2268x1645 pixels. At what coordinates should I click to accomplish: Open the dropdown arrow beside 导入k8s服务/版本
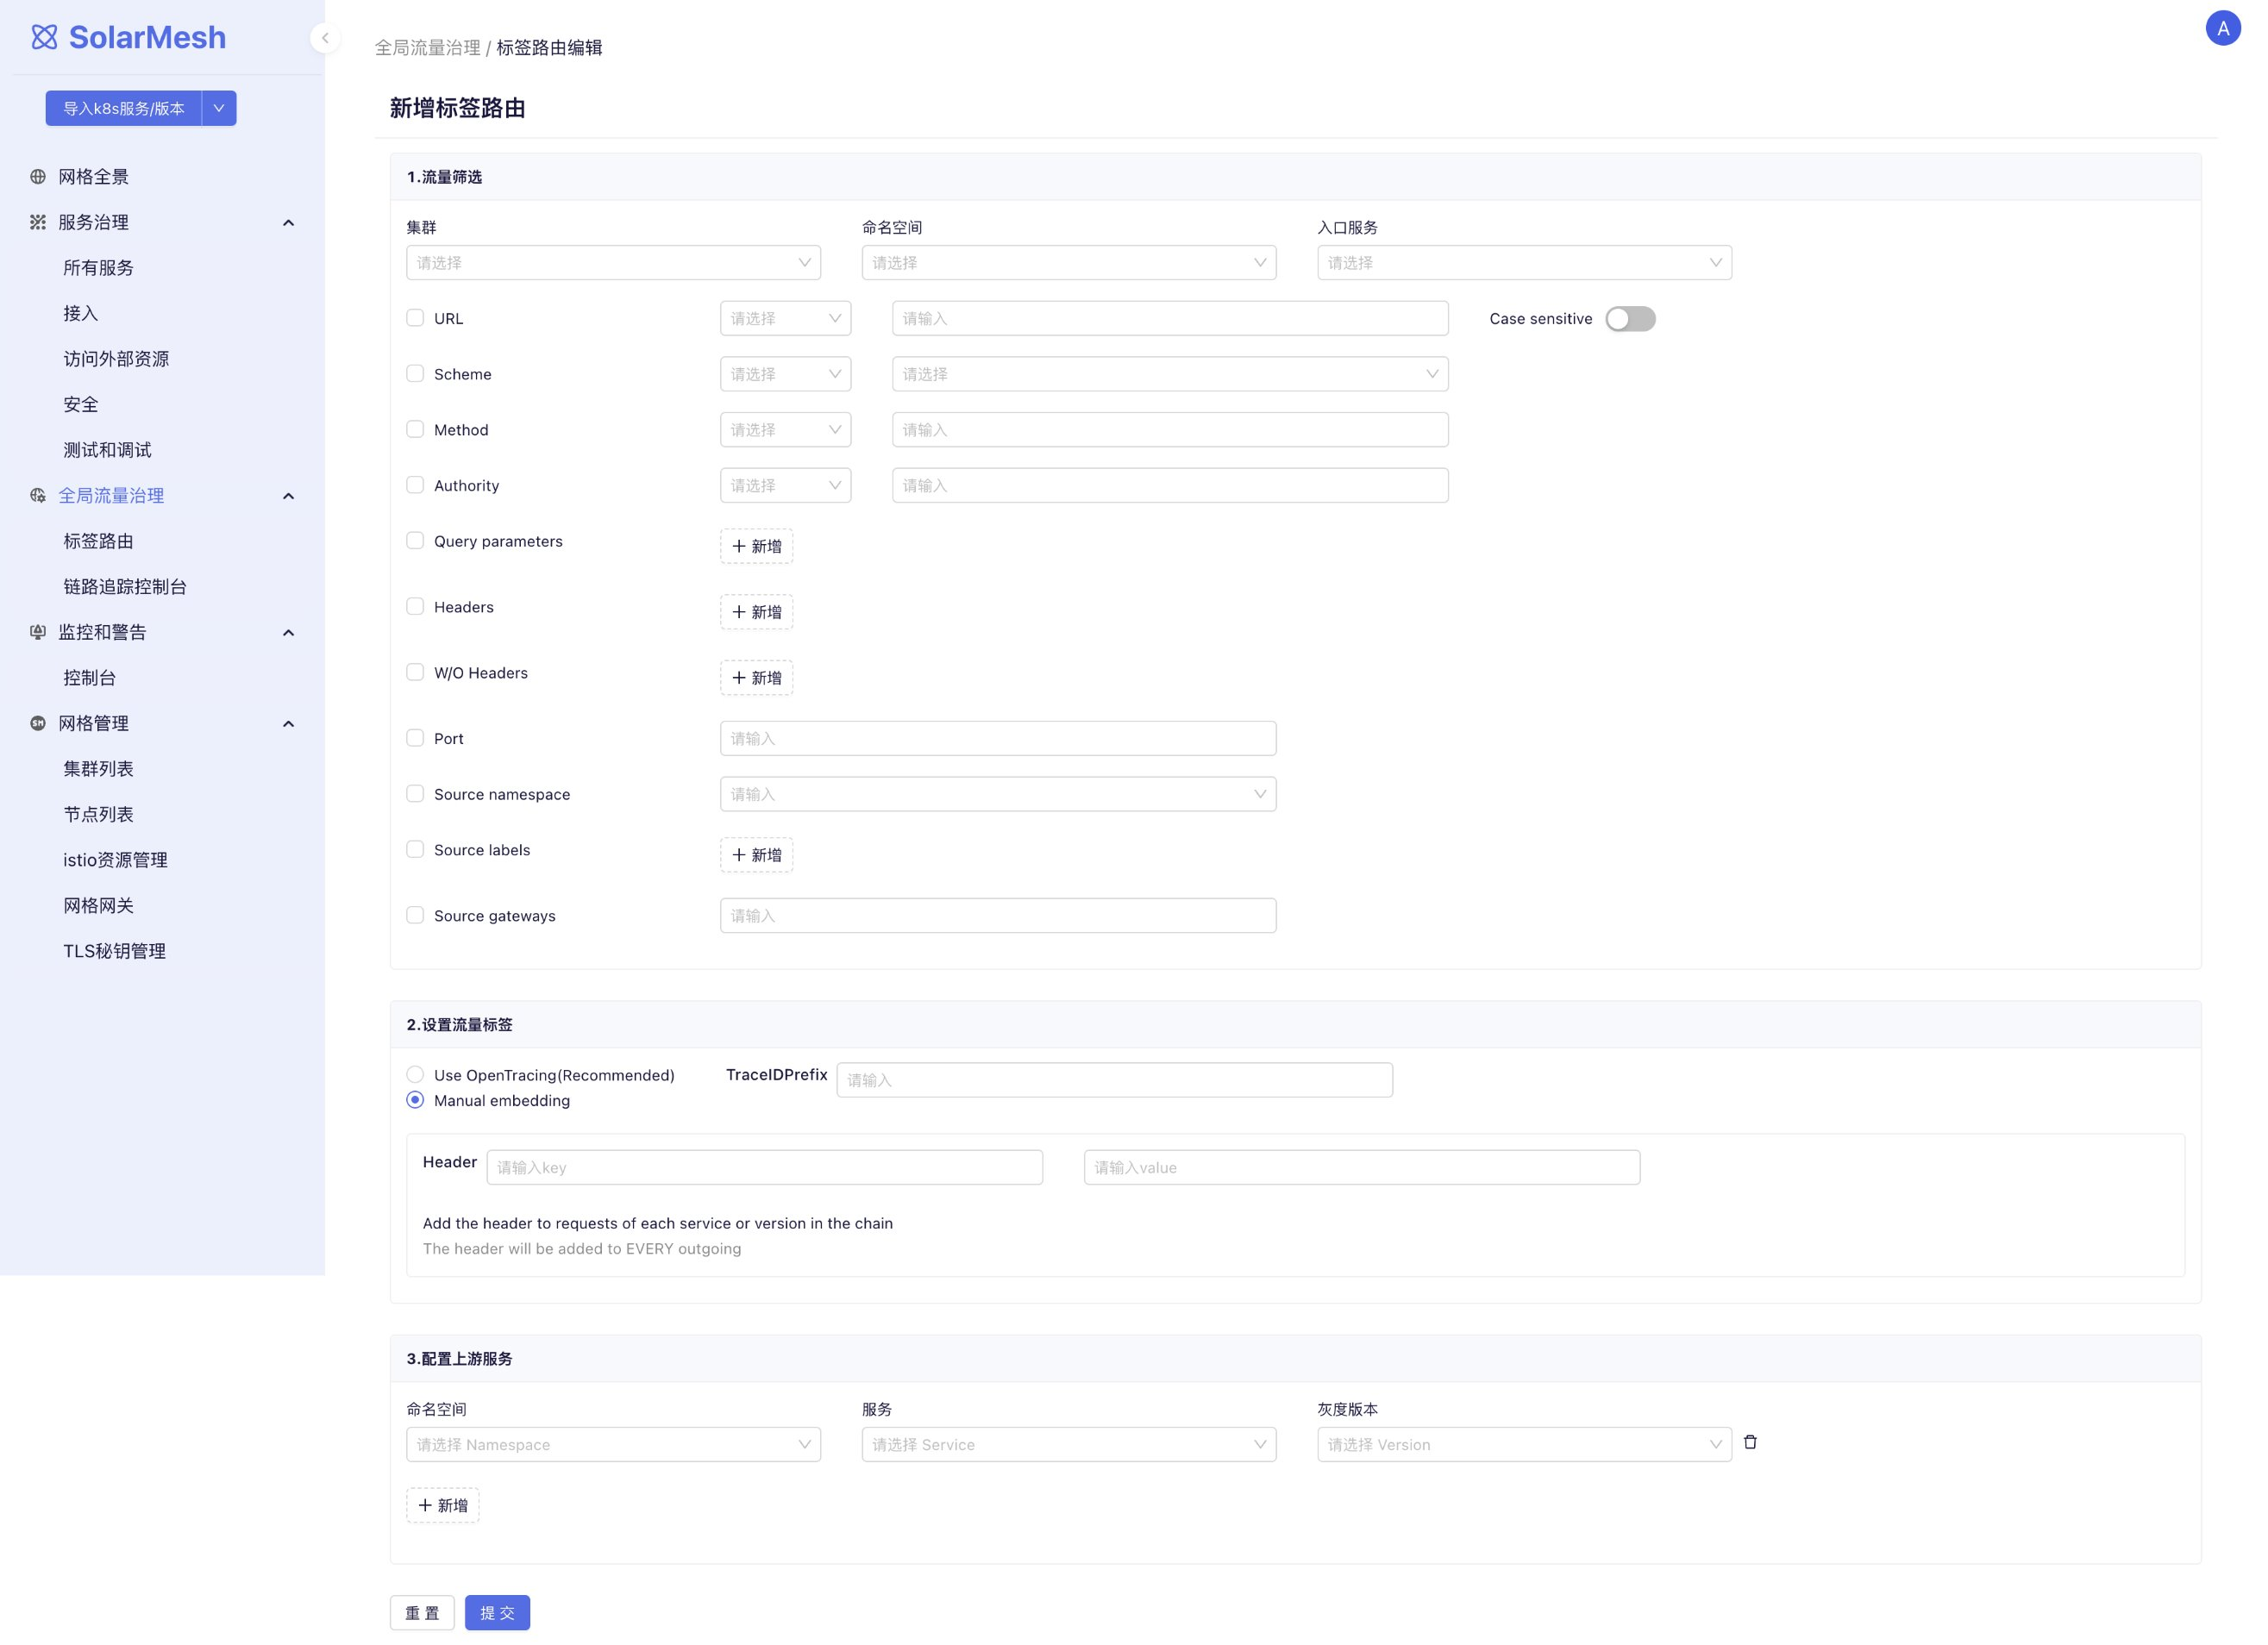point(219,108)
